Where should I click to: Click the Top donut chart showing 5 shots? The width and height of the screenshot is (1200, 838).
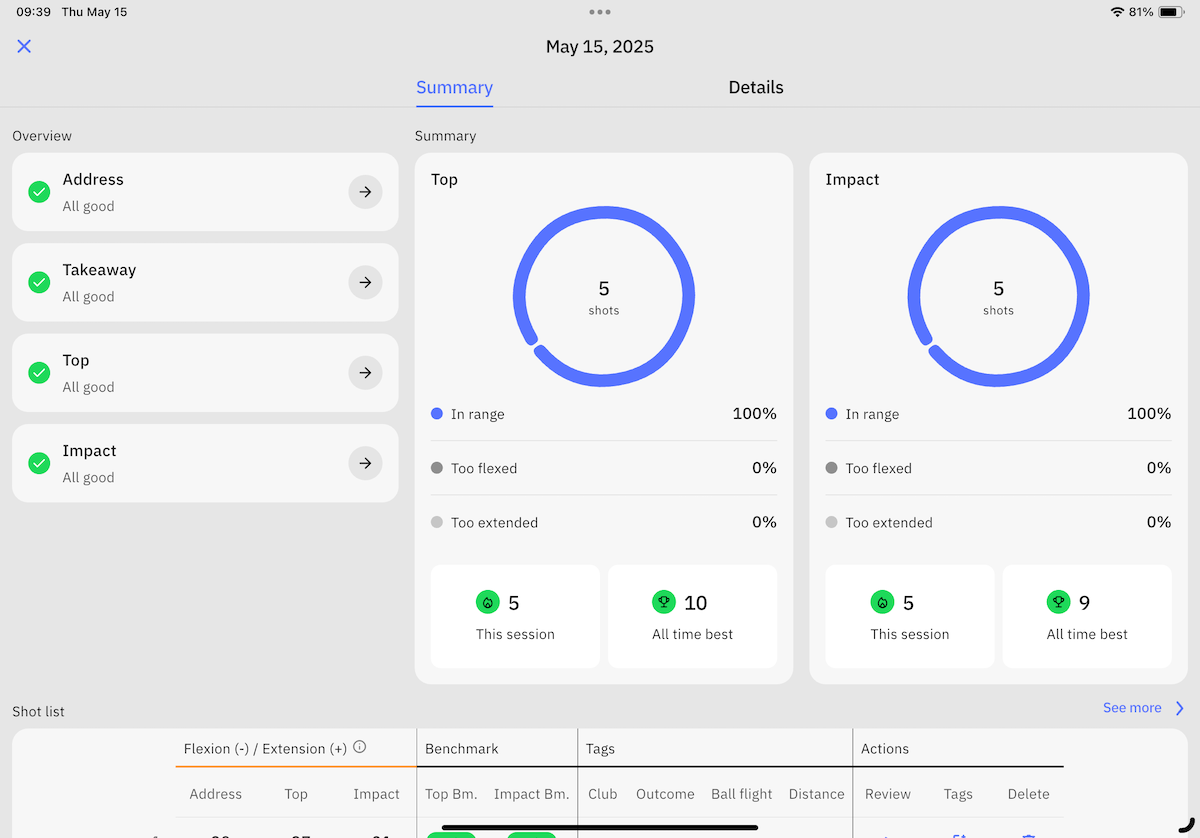(x=604, y=296)
